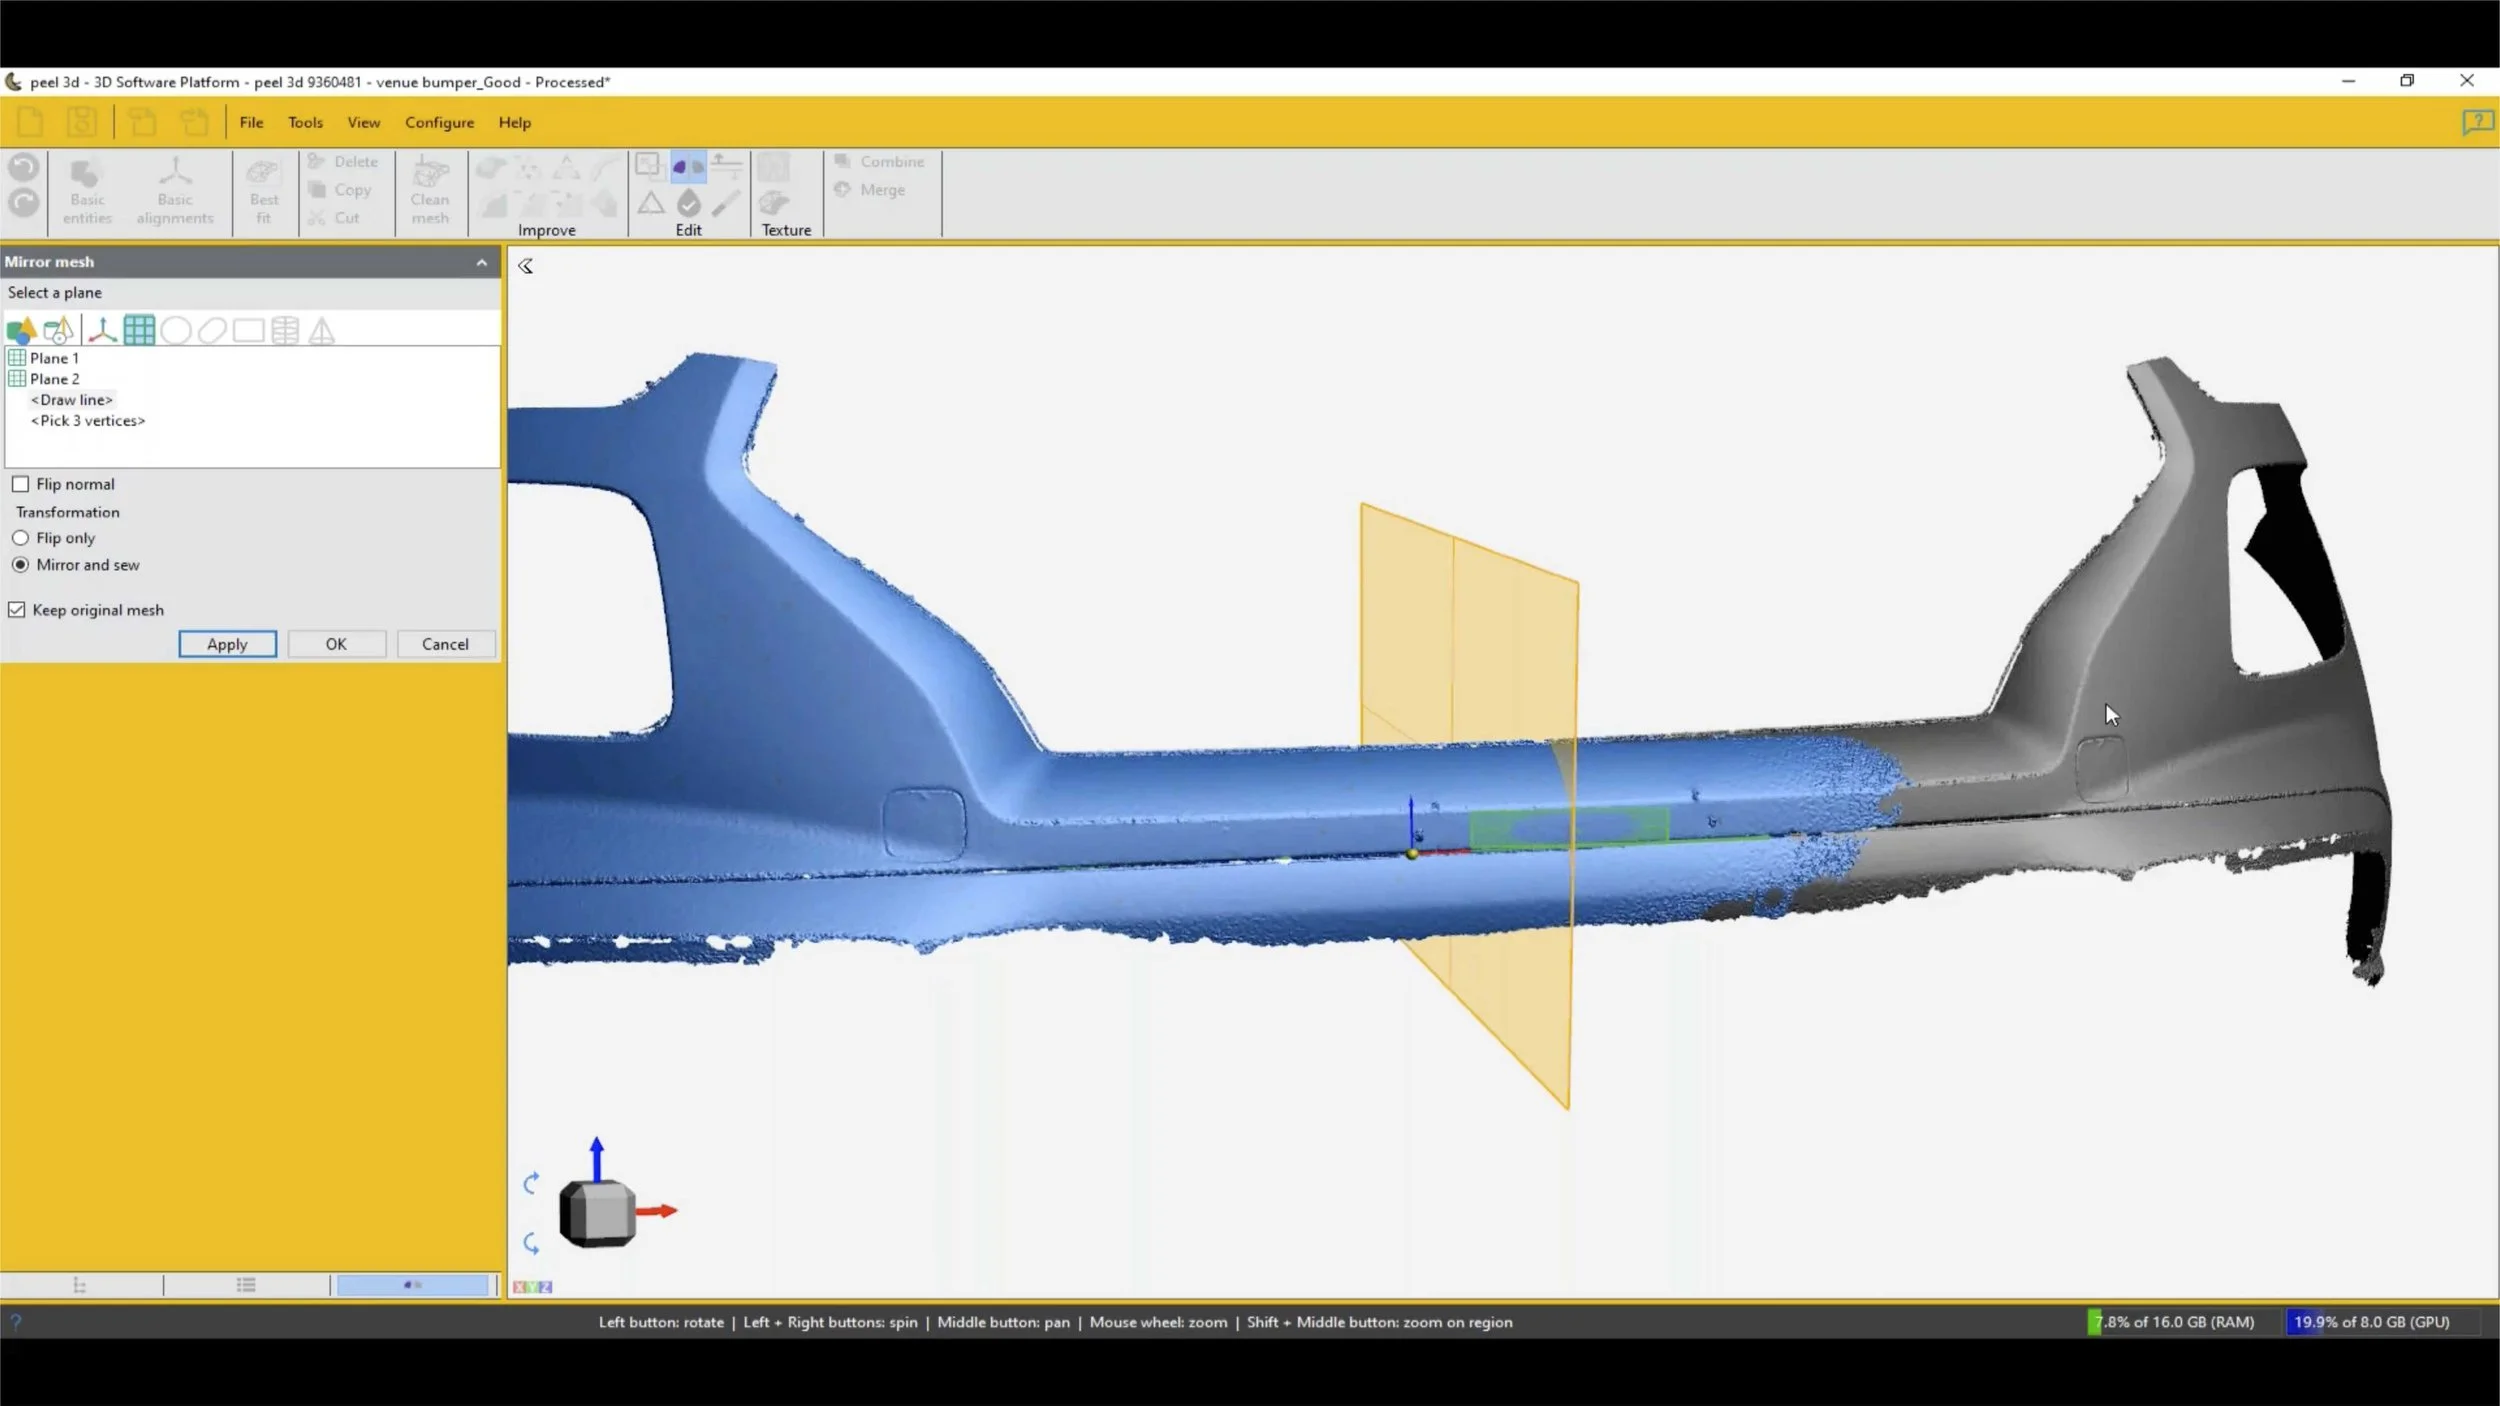Click the upper rotate view arrow

(531, 1183)
